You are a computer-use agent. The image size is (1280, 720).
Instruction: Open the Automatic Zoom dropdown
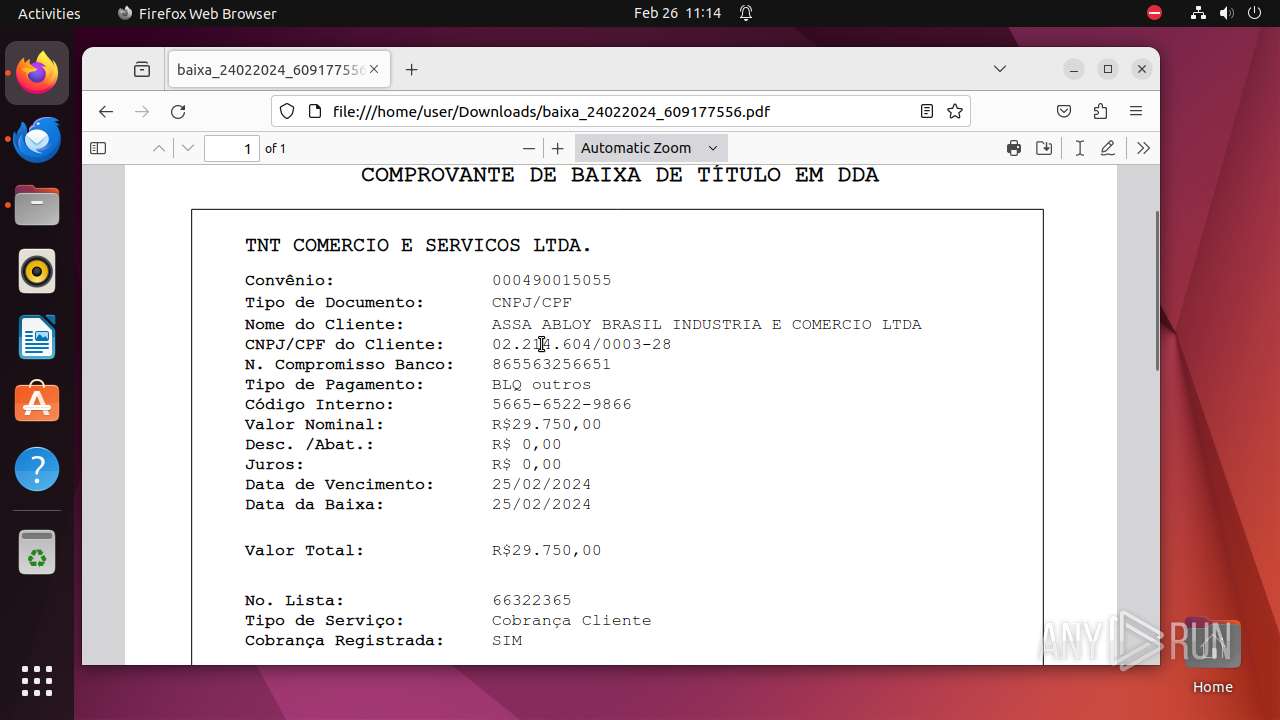(651, 148)
